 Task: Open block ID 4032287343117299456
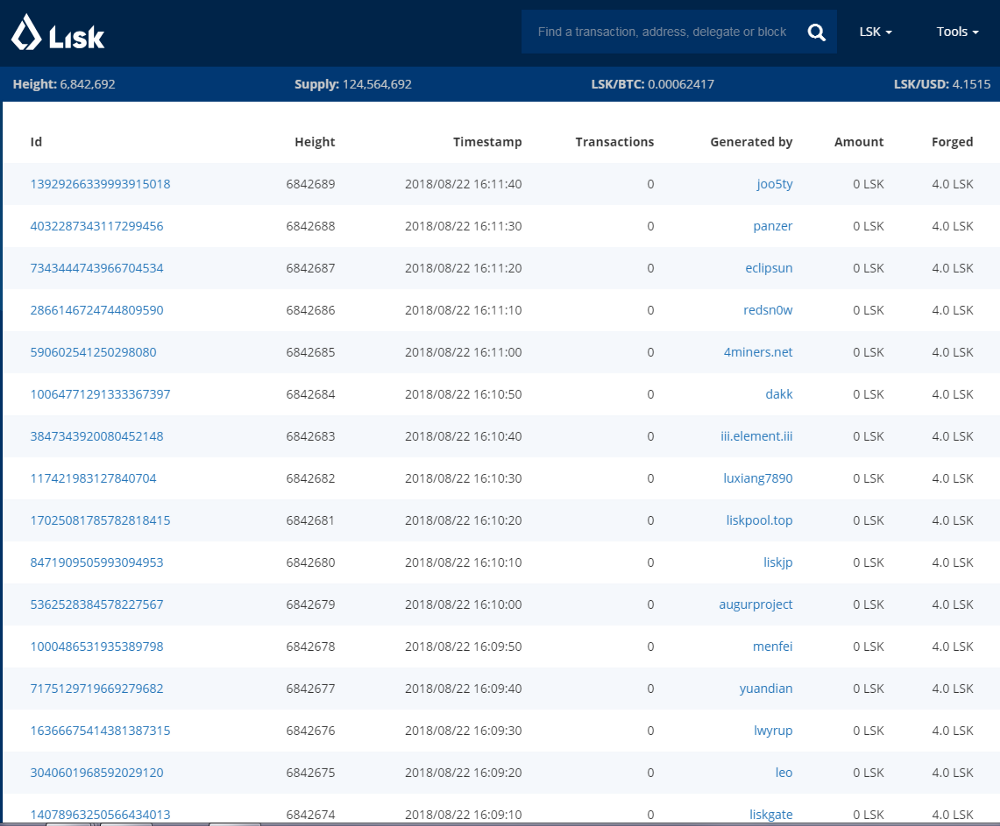pos(97,226)
